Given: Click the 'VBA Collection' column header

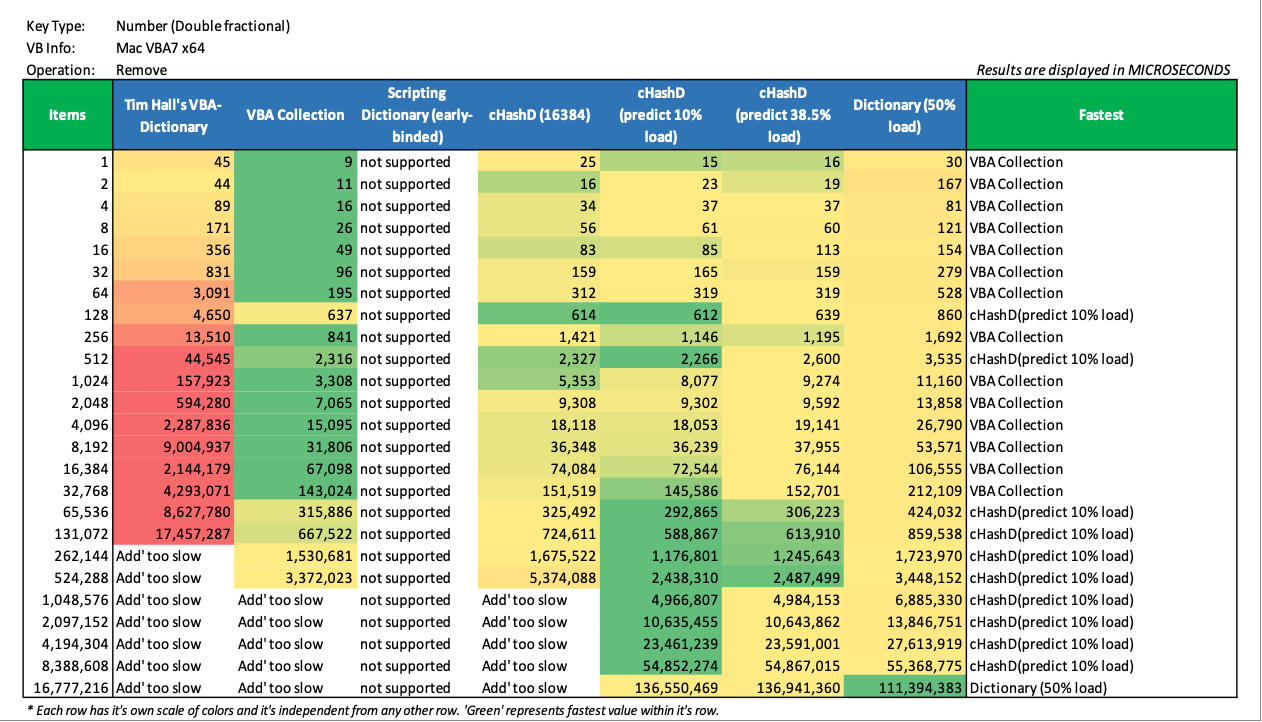Looking at the screenshot, I should (295, 115).
